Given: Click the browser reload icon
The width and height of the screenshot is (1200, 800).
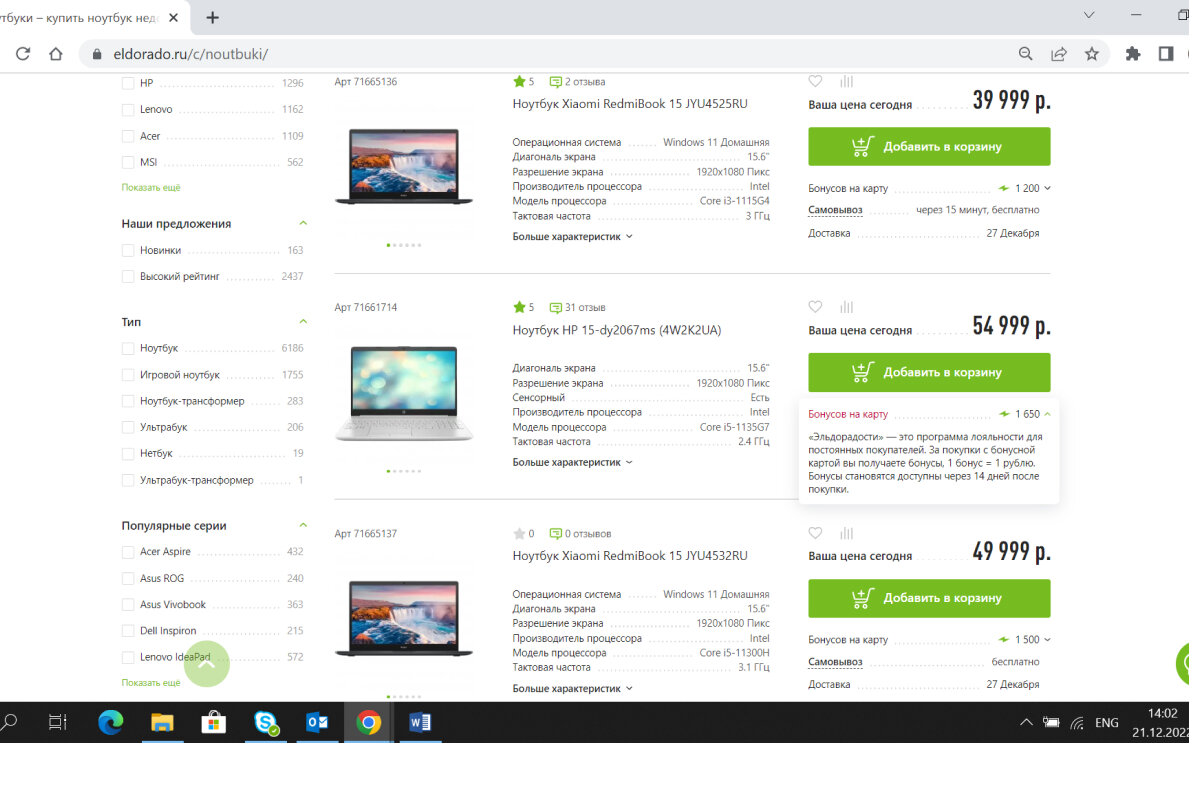Looking at the screenshot, I should [23, 54].
